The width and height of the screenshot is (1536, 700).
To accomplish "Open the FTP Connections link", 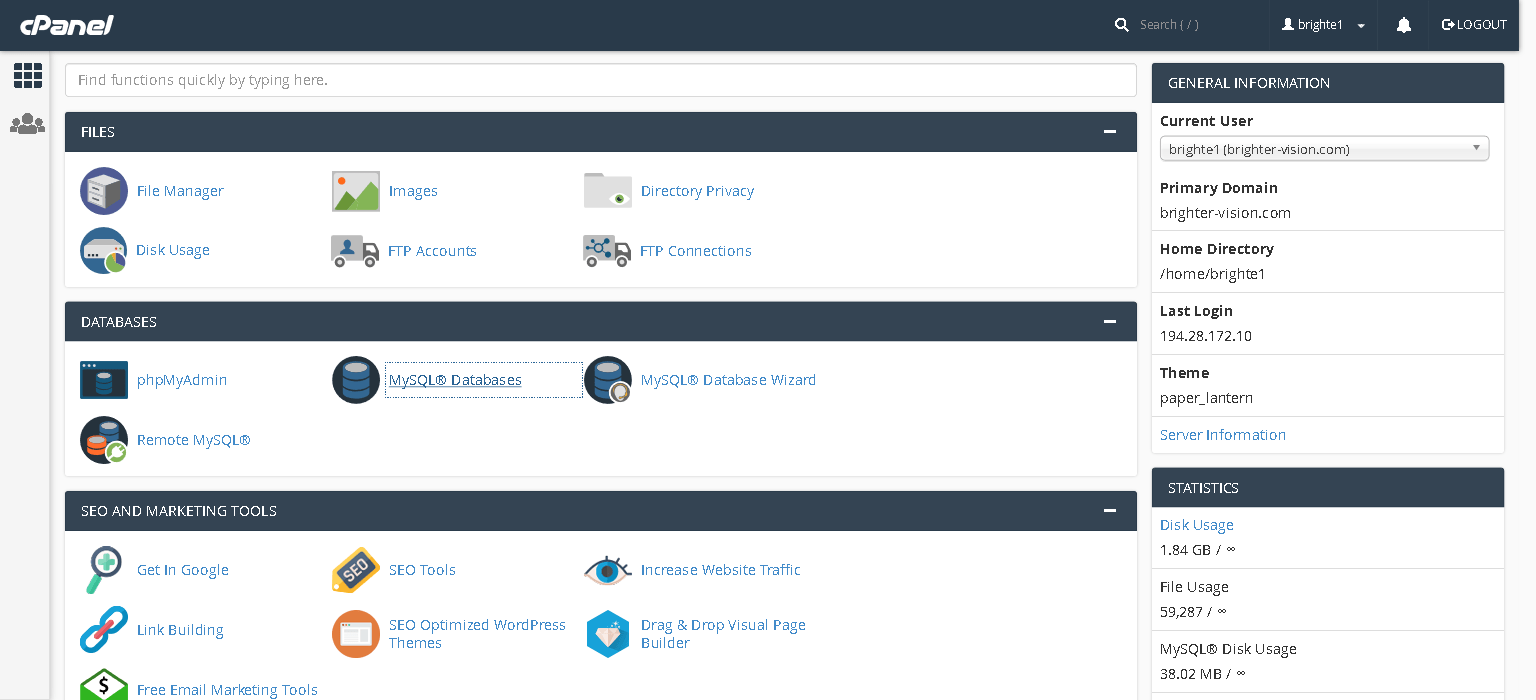I will [696, 251].
